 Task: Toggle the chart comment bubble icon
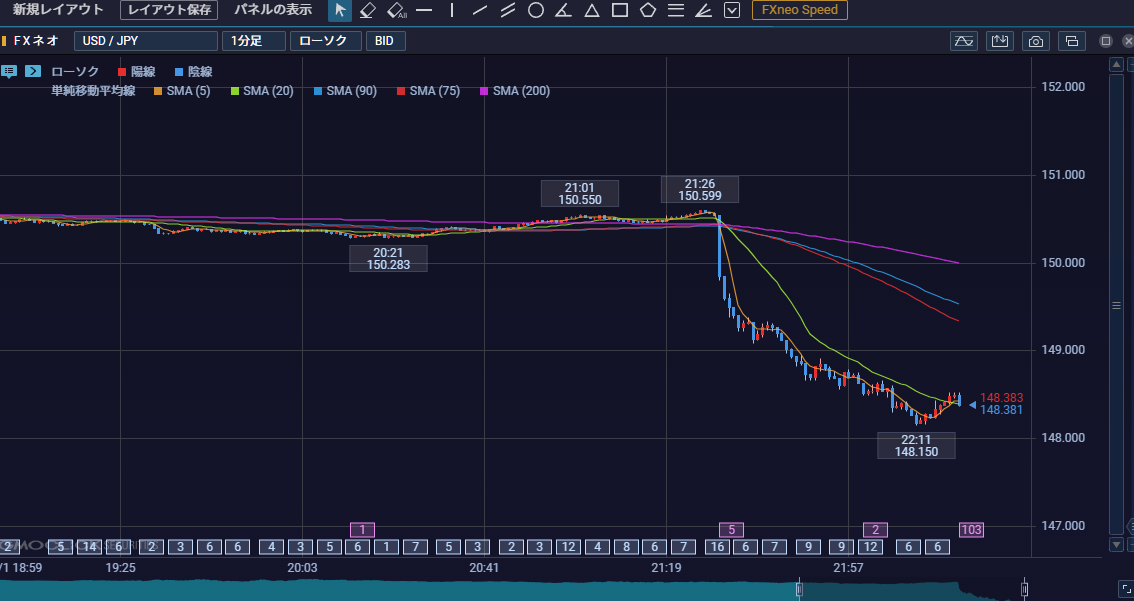9,71
